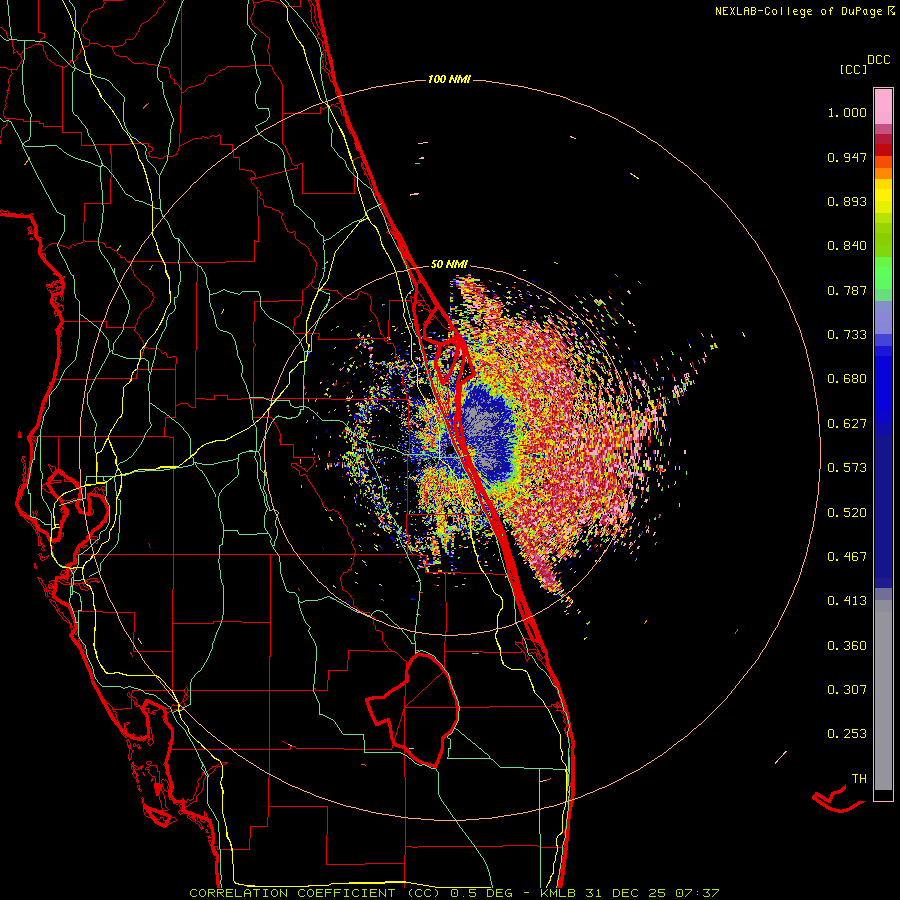Pick the orange segment of the color bar
The image size is (900, 900).
[x=883, y=173]
